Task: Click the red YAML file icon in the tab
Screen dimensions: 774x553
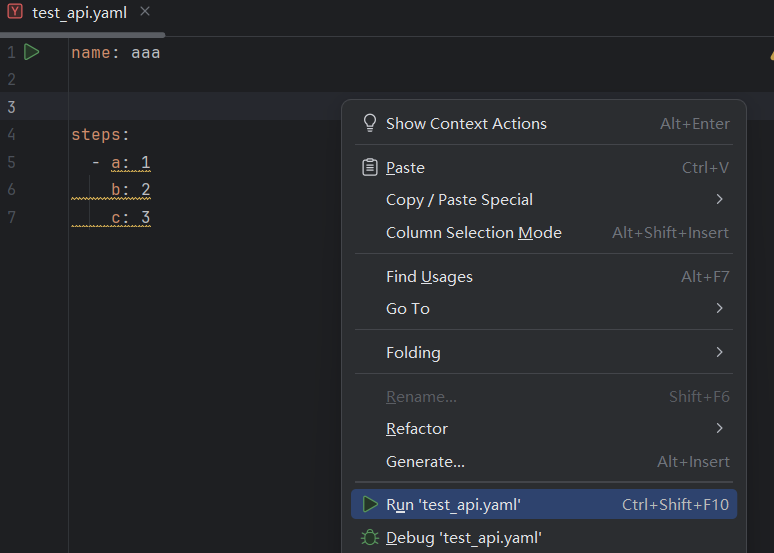Action: tap(16, 13)
